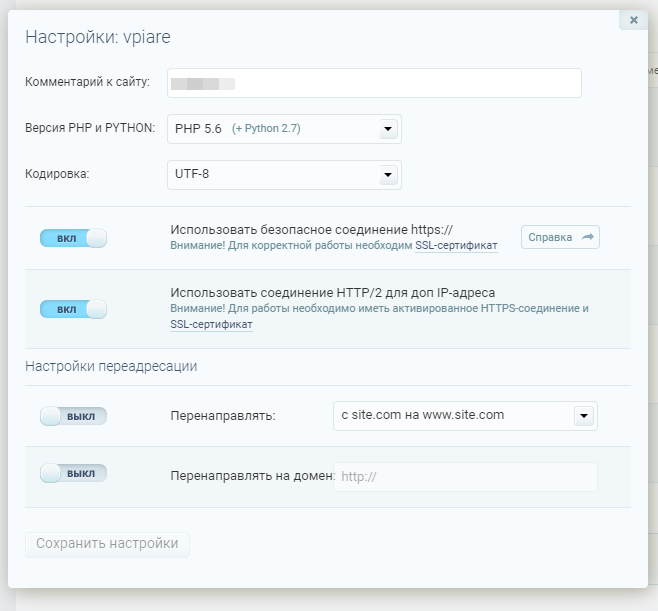Image resolution: width=658 pixels, height=611 pixels.
Task: Click the arrow icon on the UTF-8 encoding selector
Action: [388, 175]
